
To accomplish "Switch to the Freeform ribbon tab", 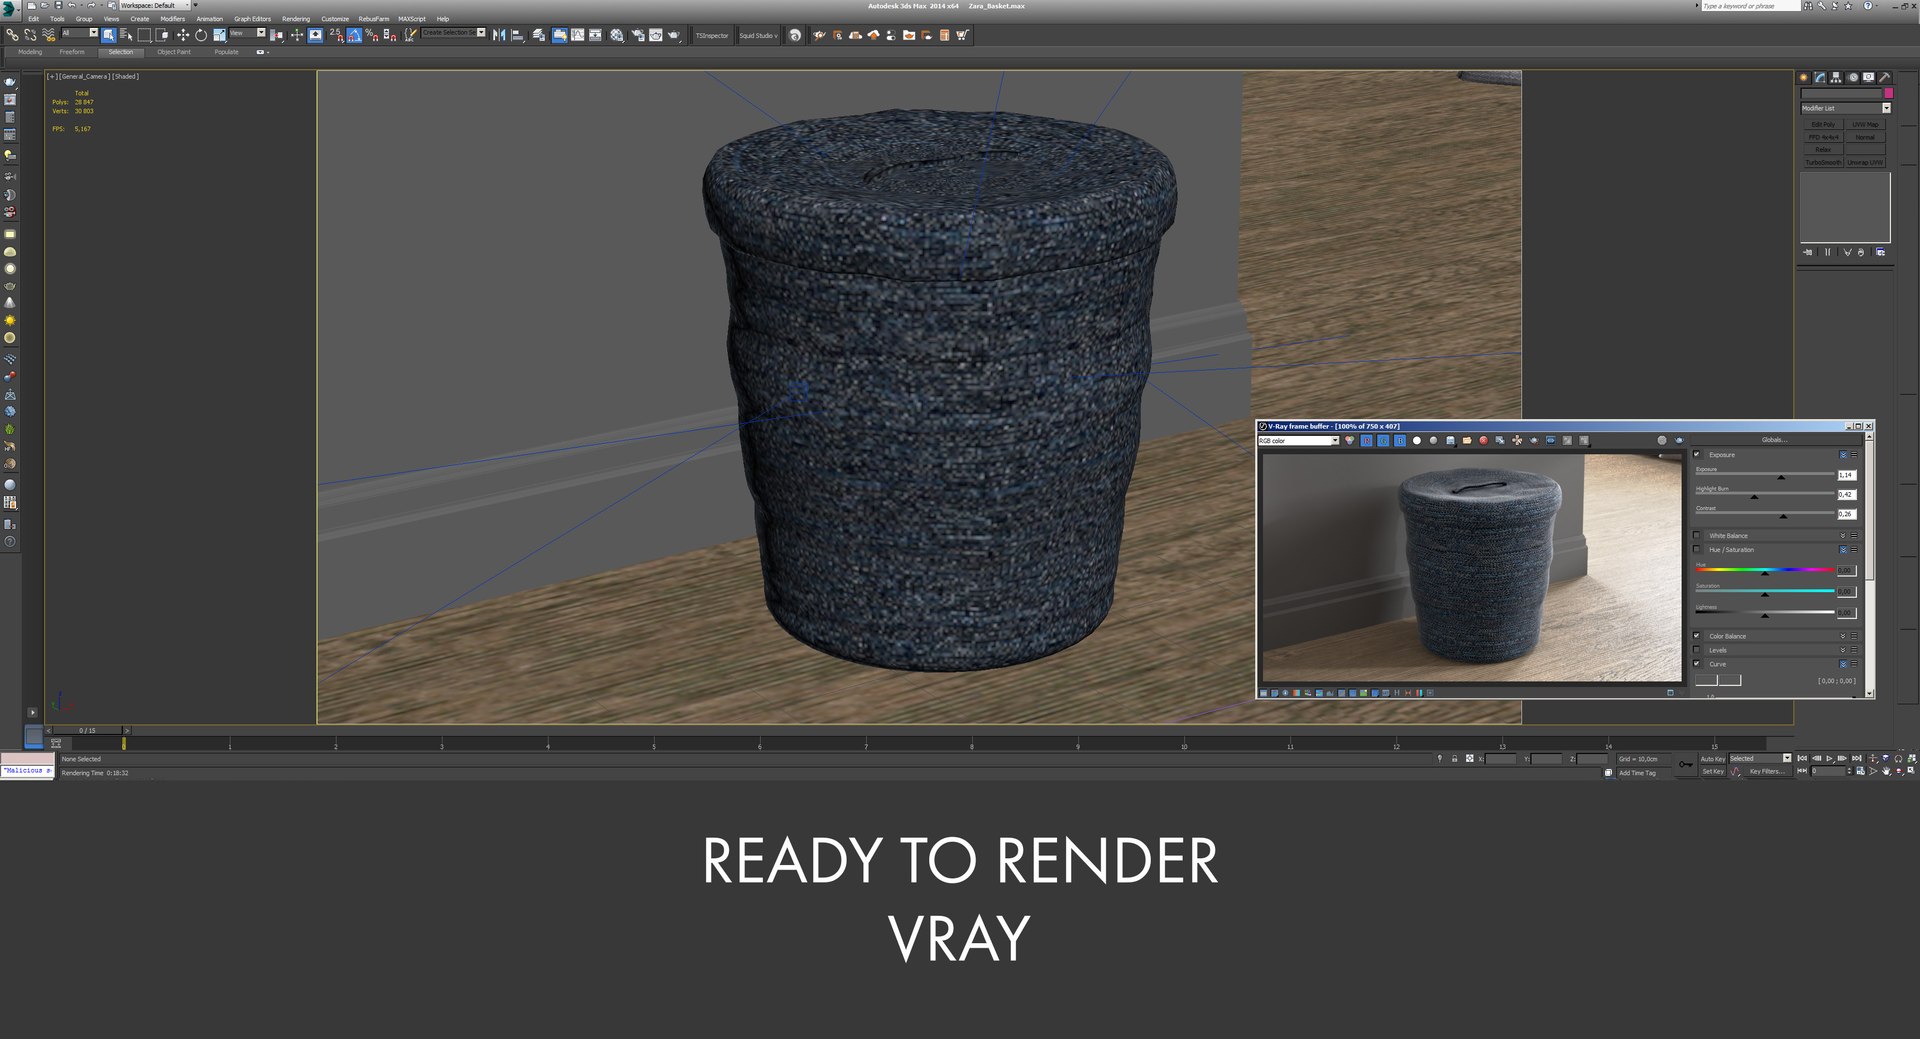I will (72, 52).
